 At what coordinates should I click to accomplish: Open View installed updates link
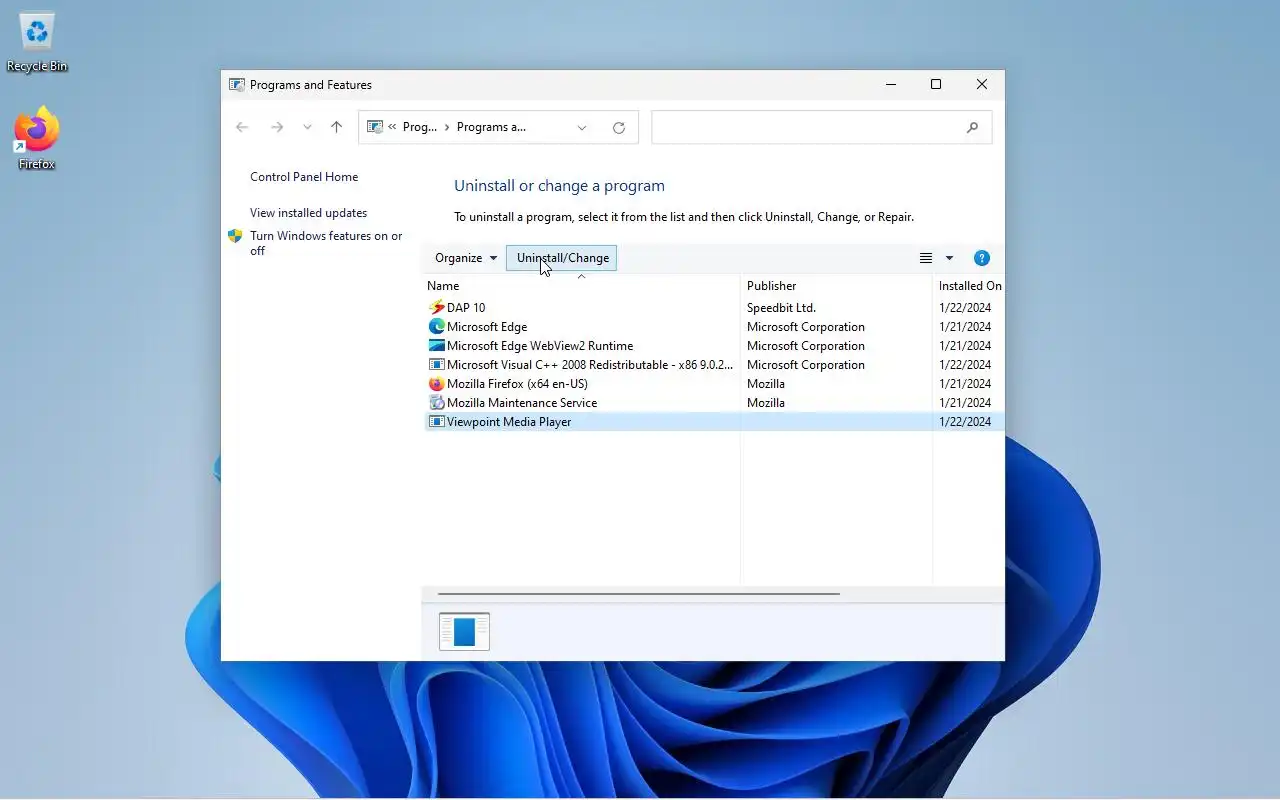pos(308,213)
